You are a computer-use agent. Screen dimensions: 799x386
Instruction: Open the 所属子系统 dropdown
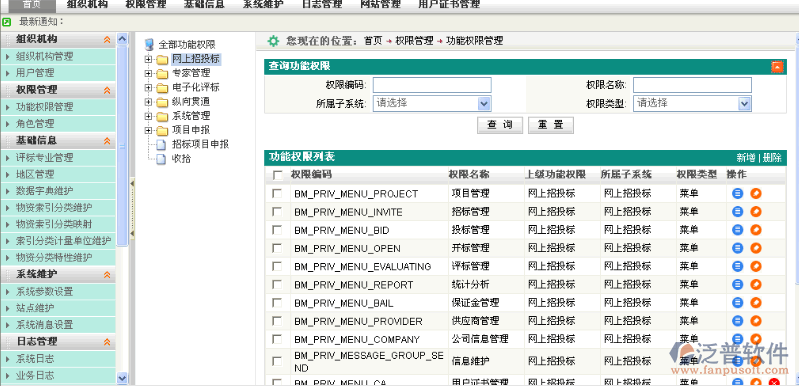tap(432, 103)
